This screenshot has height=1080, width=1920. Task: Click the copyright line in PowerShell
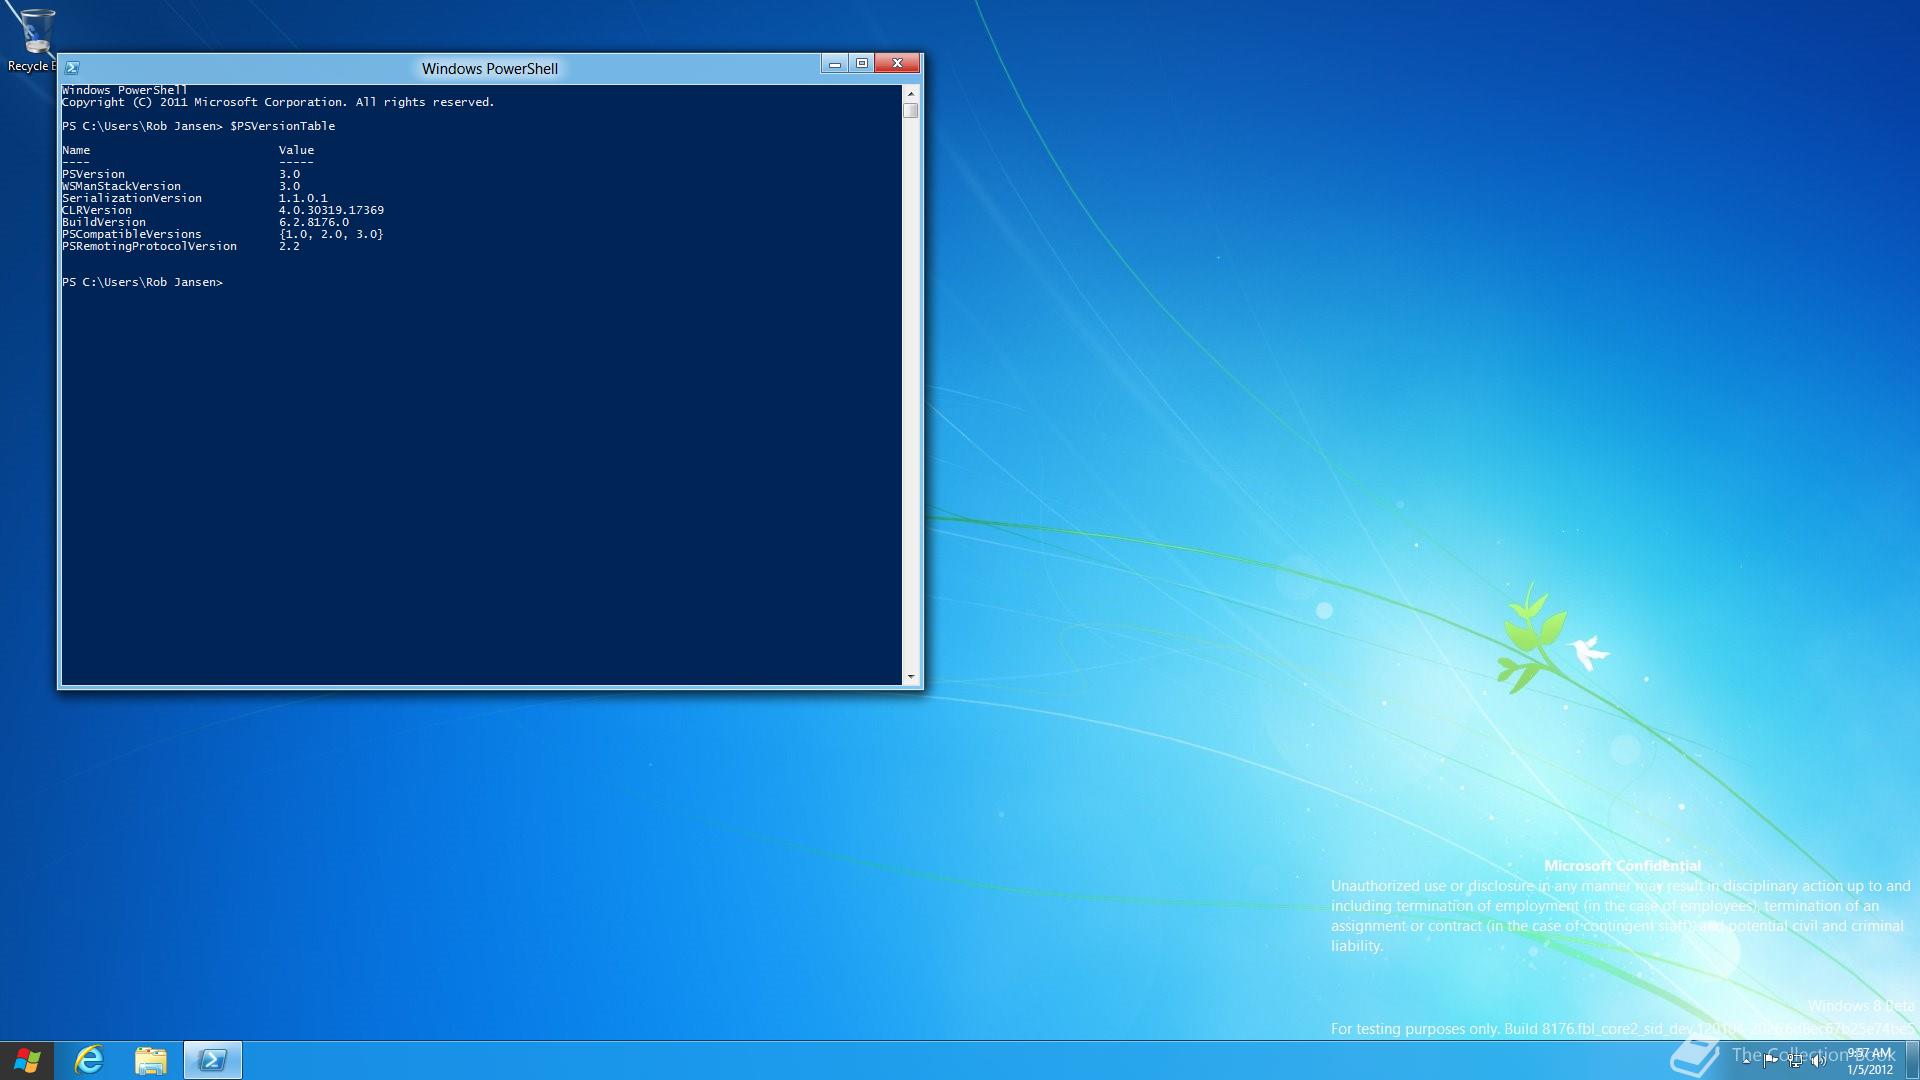point(278,102)
